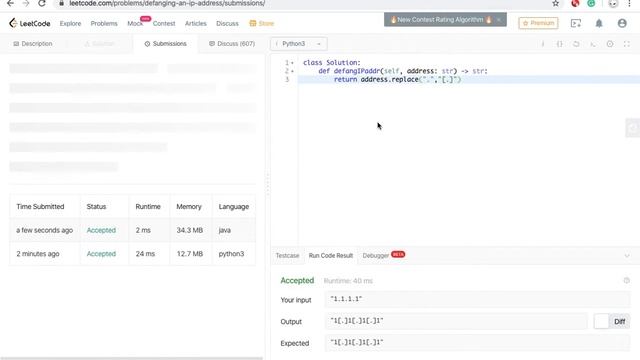Switch to the Solution tab

[x=100, y=44]
